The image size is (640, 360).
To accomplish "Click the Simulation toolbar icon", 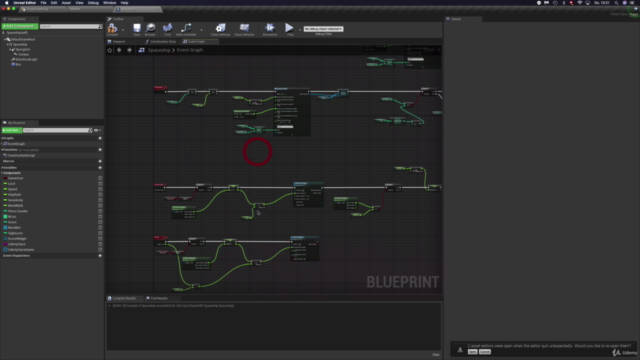I will click(270, 28).
